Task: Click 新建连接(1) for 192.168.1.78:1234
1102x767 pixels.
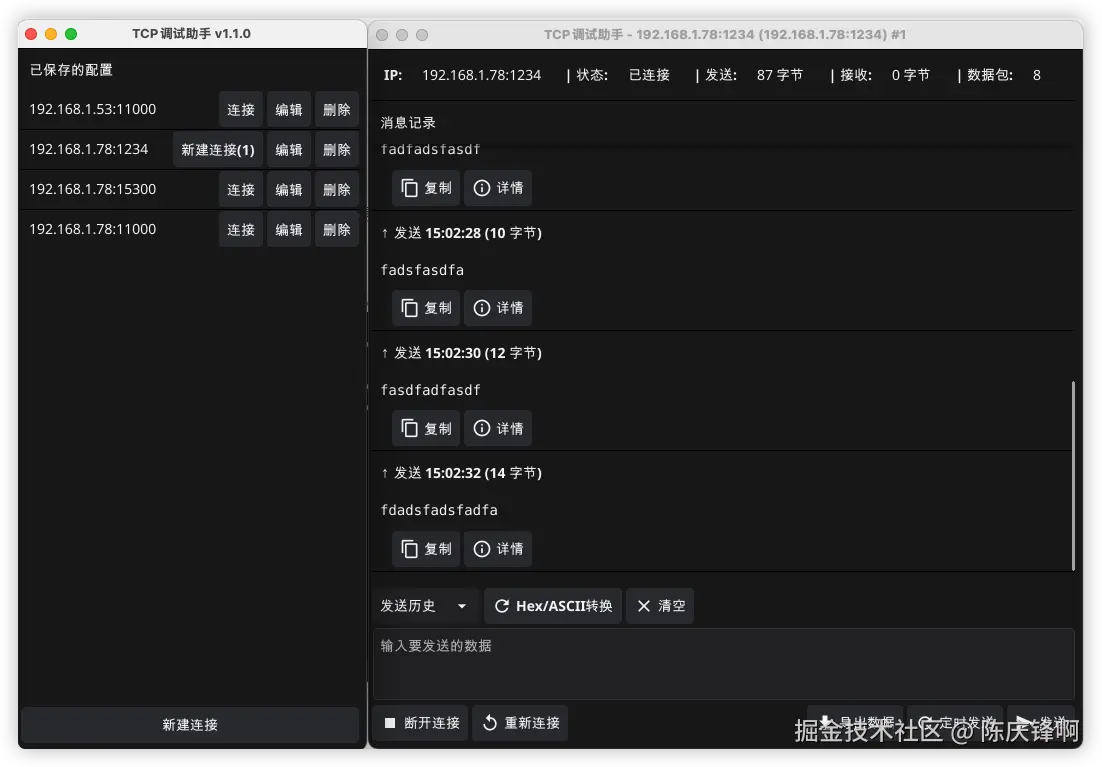Action: [217, 149]
